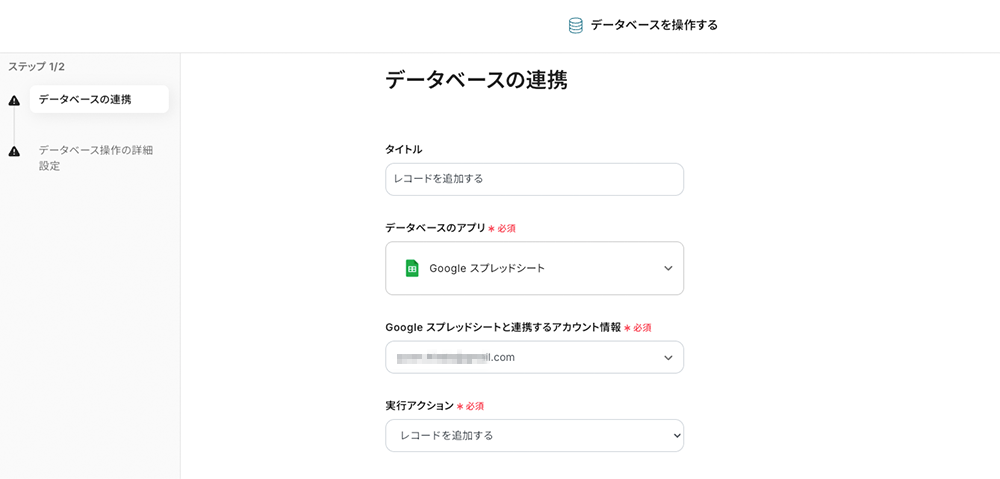The image size is (1000, 479).
Task: Click the warning icon beside データベース操作の詳細設定
Action: tap(14, 152)
